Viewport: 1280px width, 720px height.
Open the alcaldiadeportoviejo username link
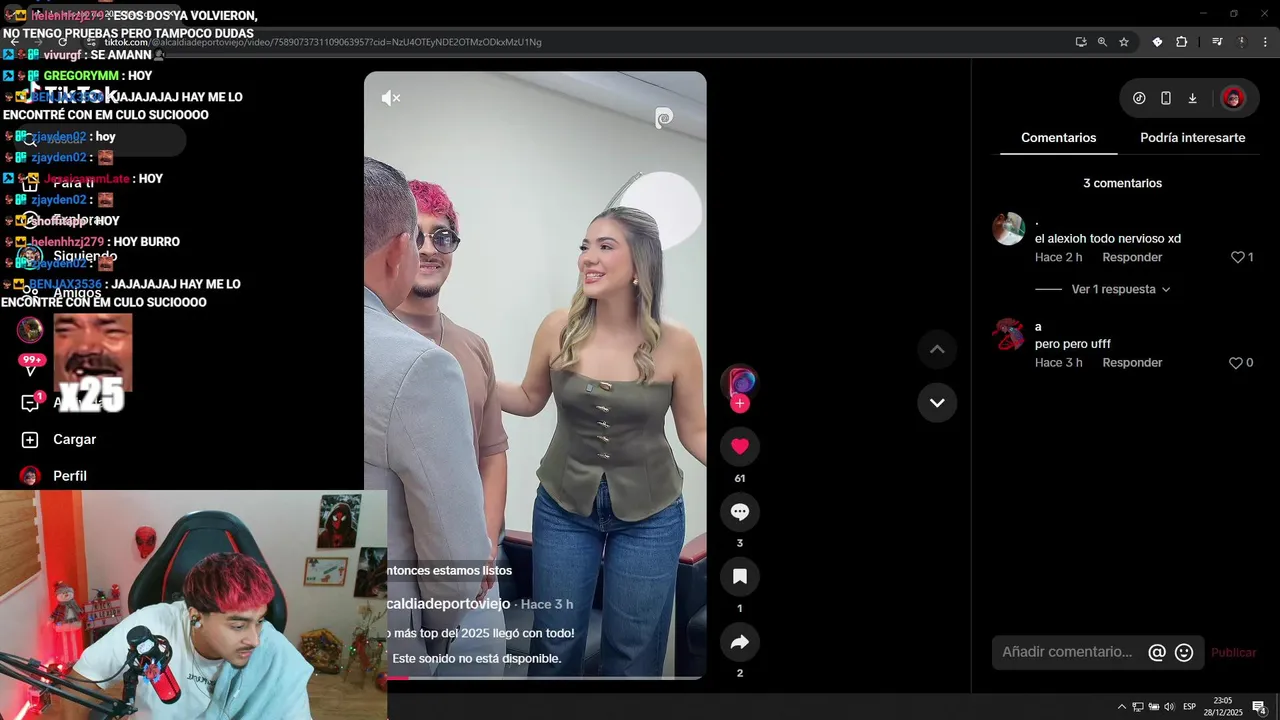click(x=449, y=604)
